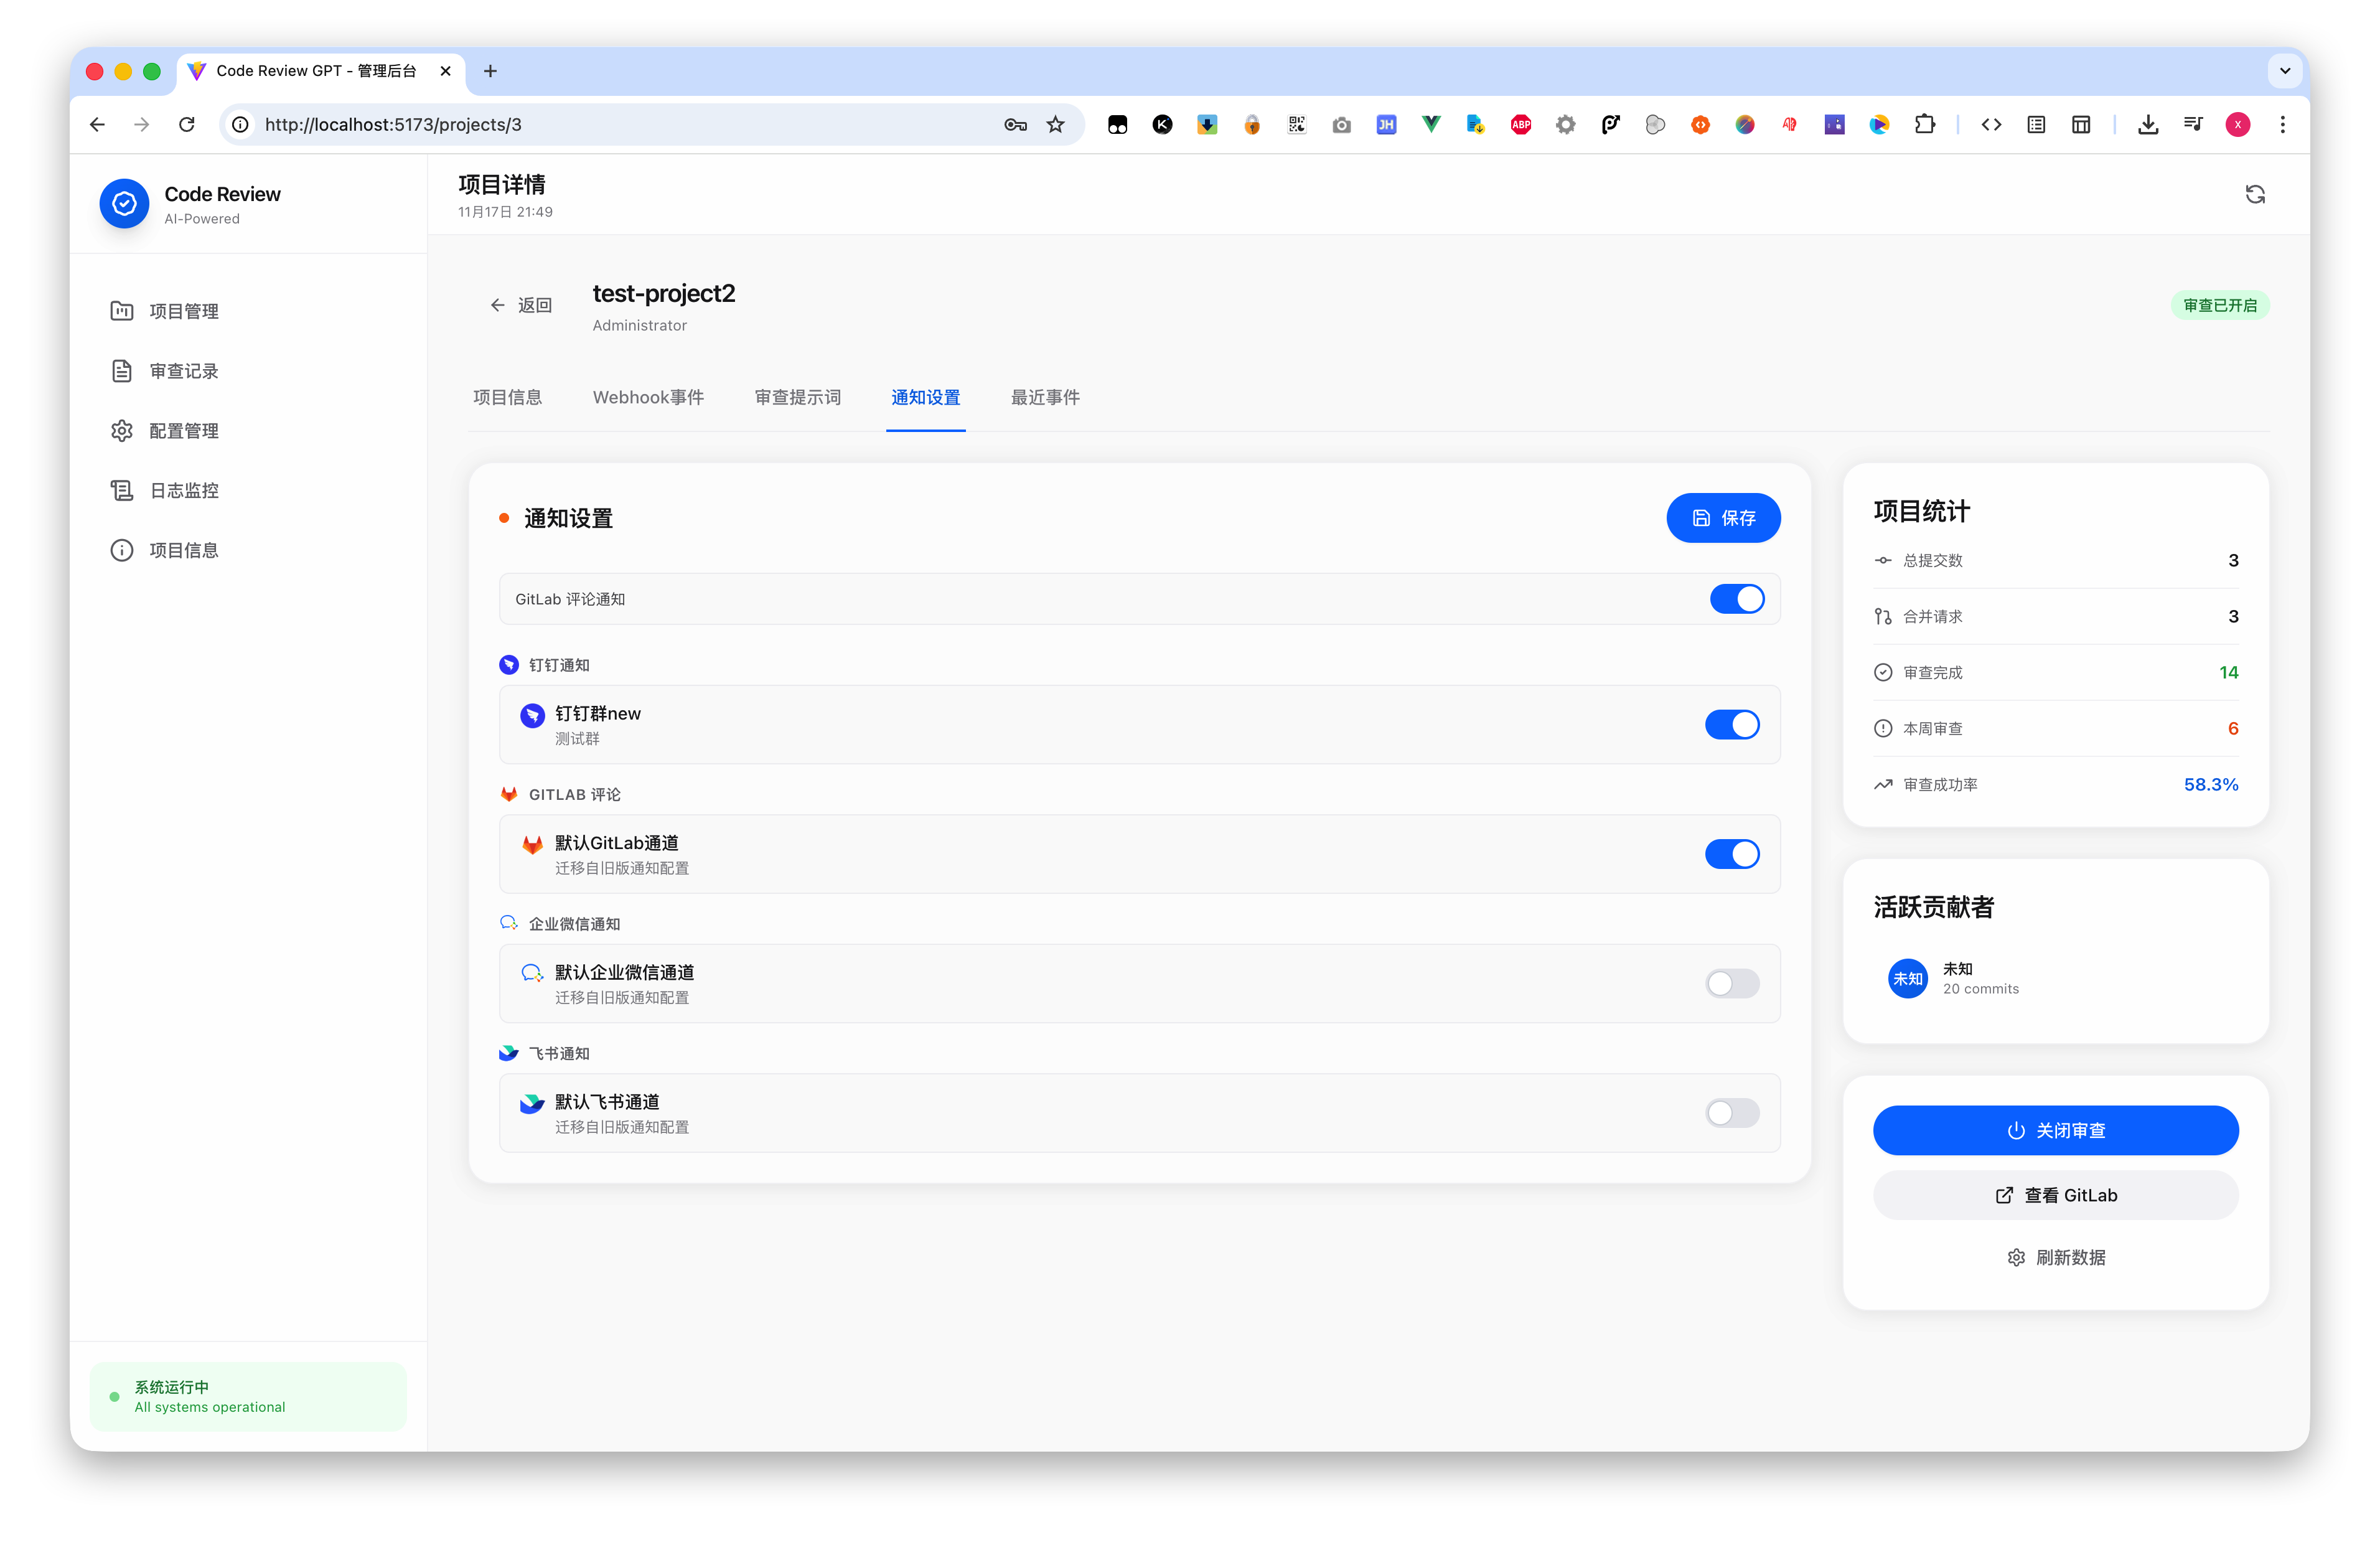
Task: Disable the GitLab 评论通知 toggle
Action: 1736,599
